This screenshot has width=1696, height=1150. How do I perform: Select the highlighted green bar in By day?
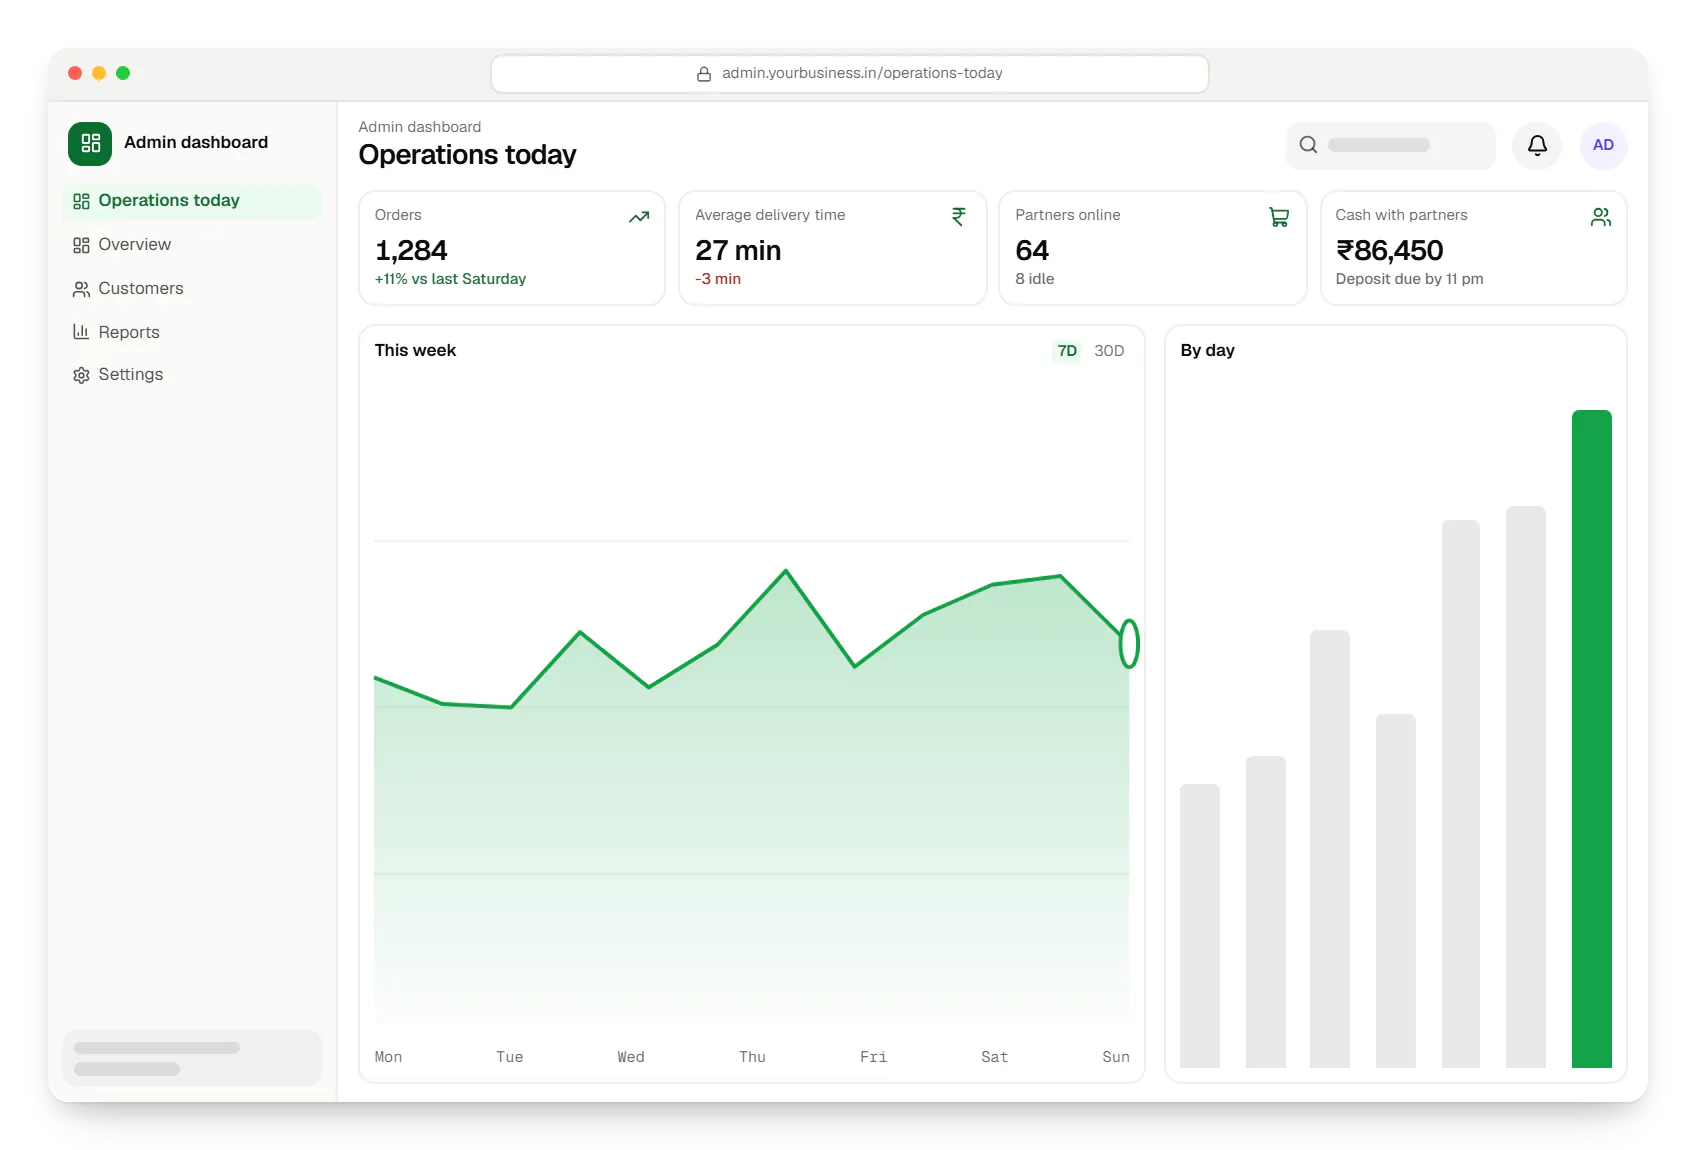pyautogui.click(x=1591, y=739)
